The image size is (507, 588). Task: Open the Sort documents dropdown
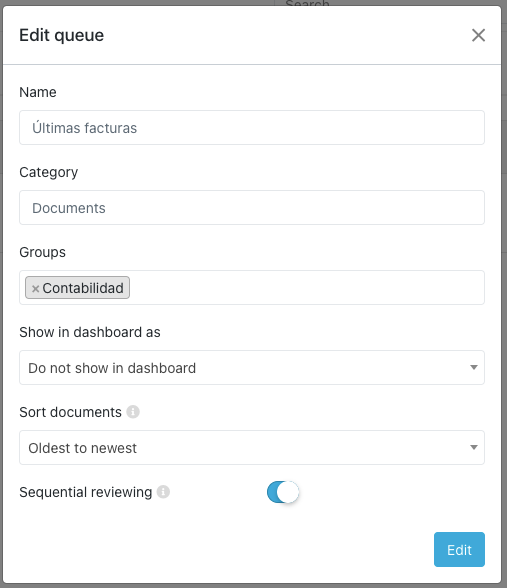(x=252, y=447)
